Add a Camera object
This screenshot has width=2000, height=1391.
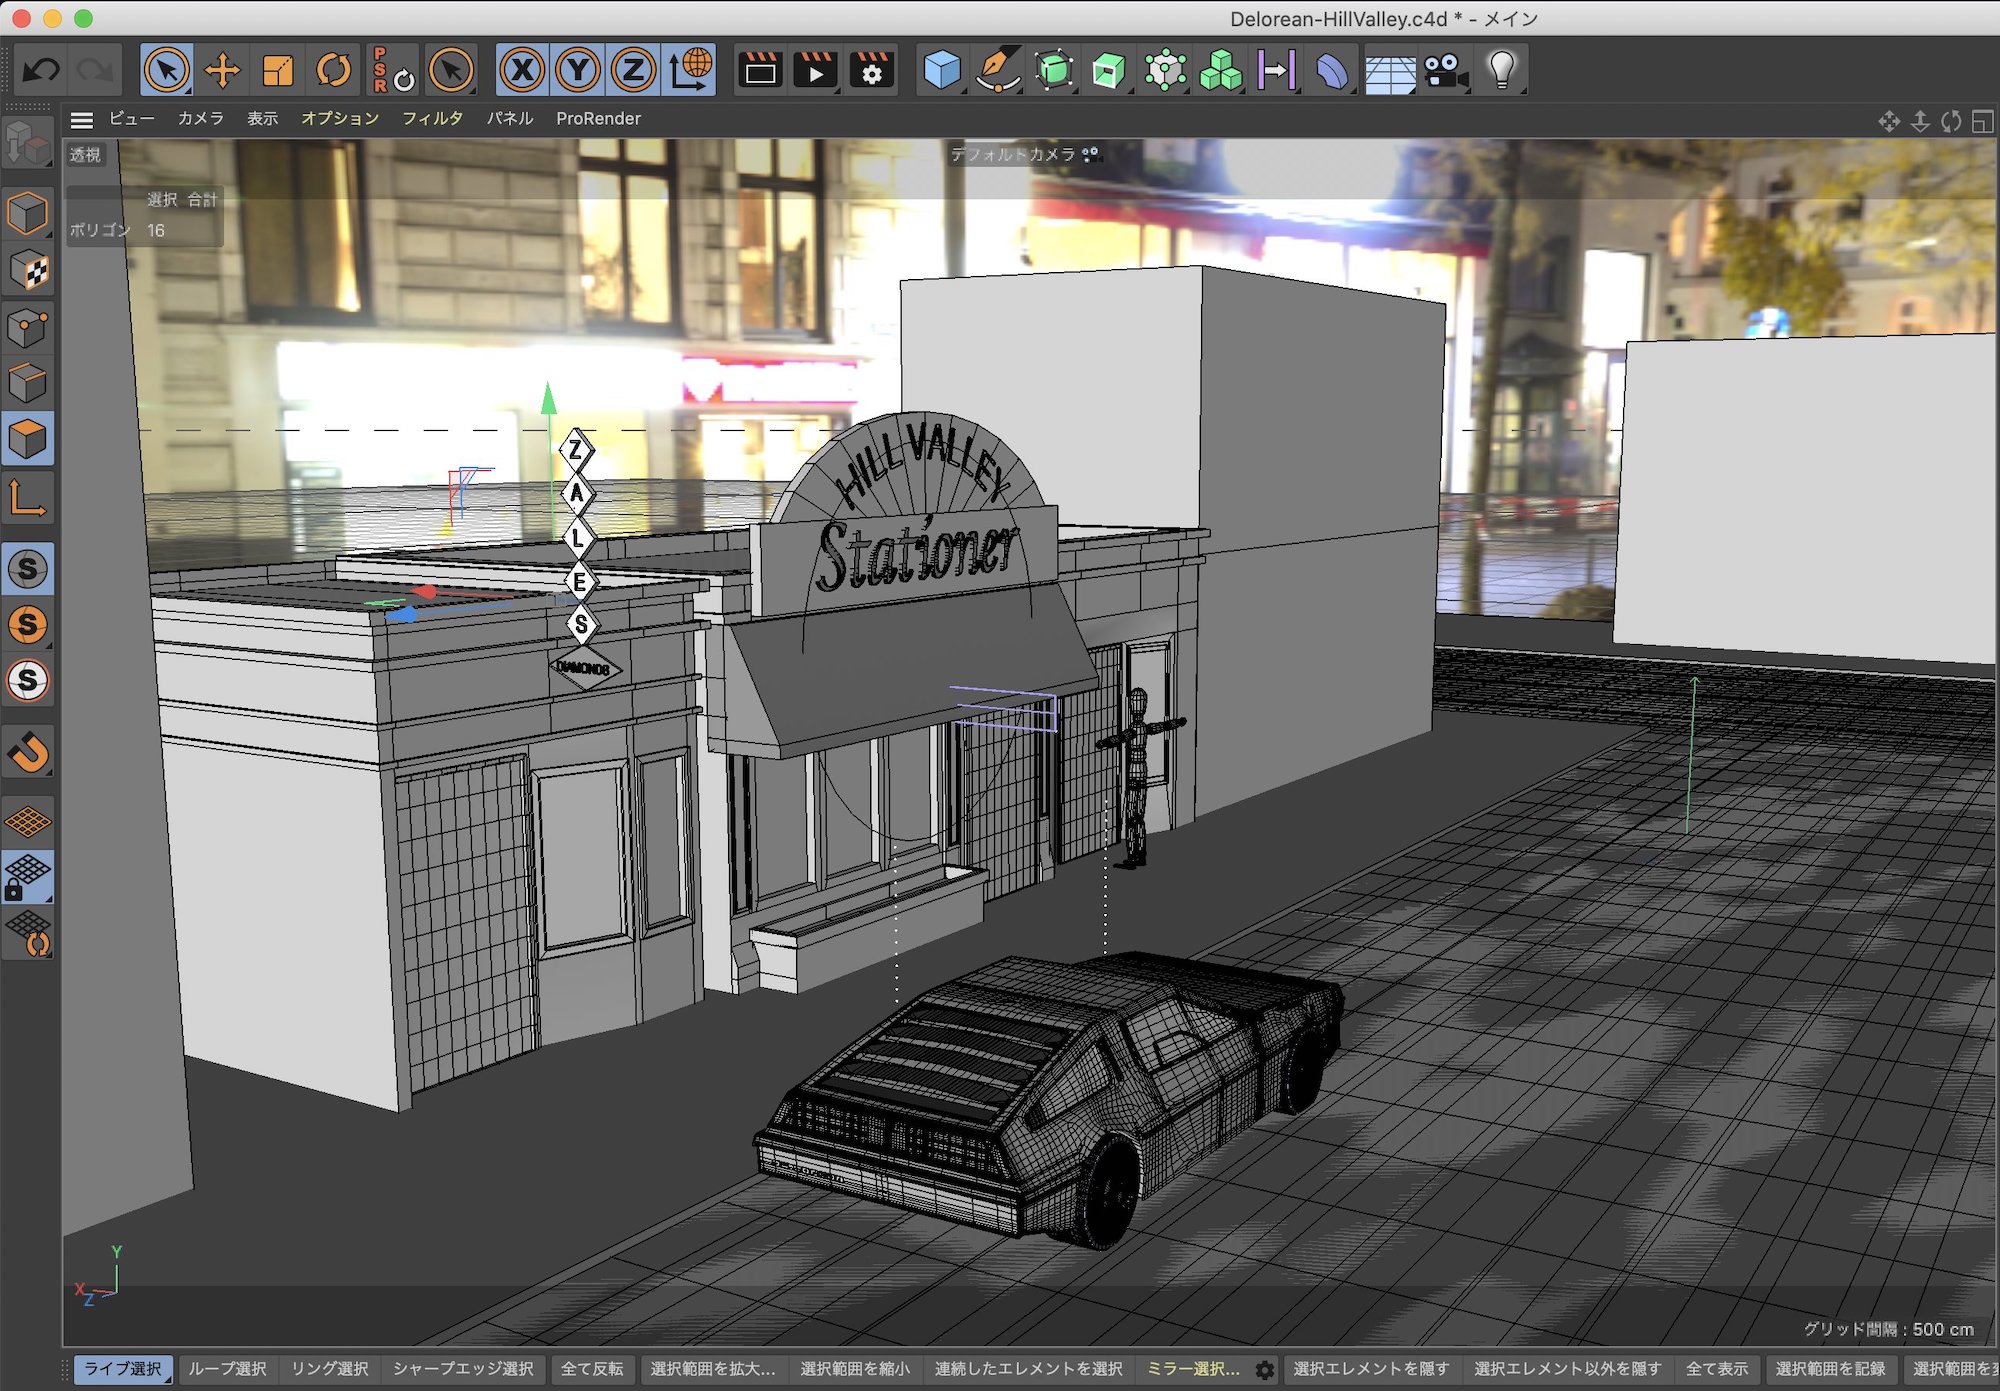1445,70
